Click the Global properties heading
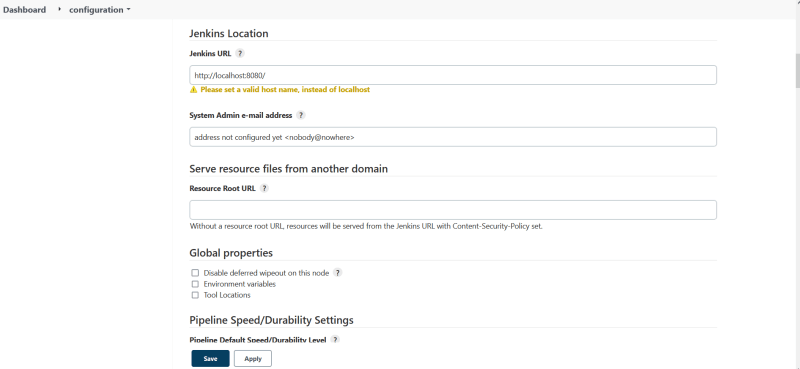 [231, 253]
